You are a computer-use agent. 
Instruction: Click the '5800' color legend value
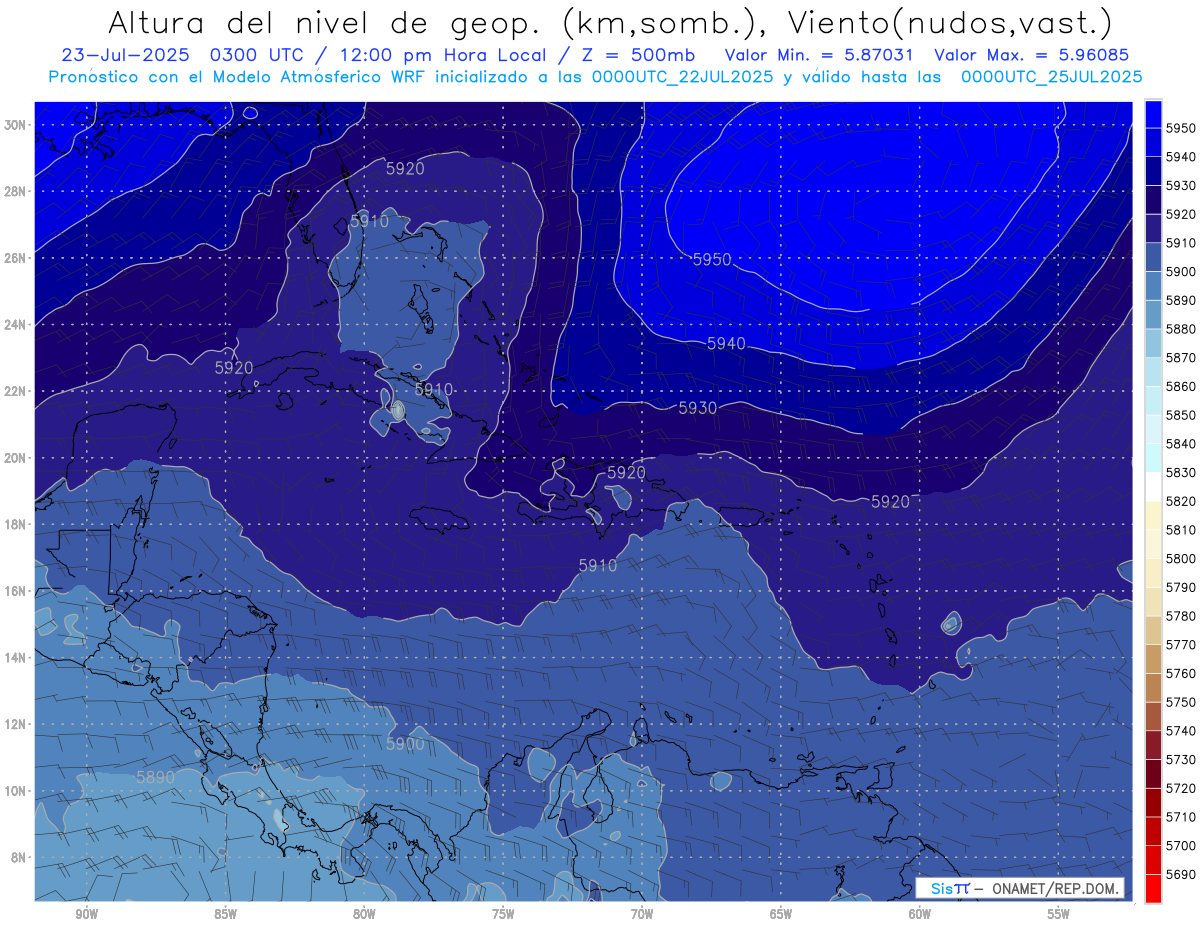tap(1180, 558)
